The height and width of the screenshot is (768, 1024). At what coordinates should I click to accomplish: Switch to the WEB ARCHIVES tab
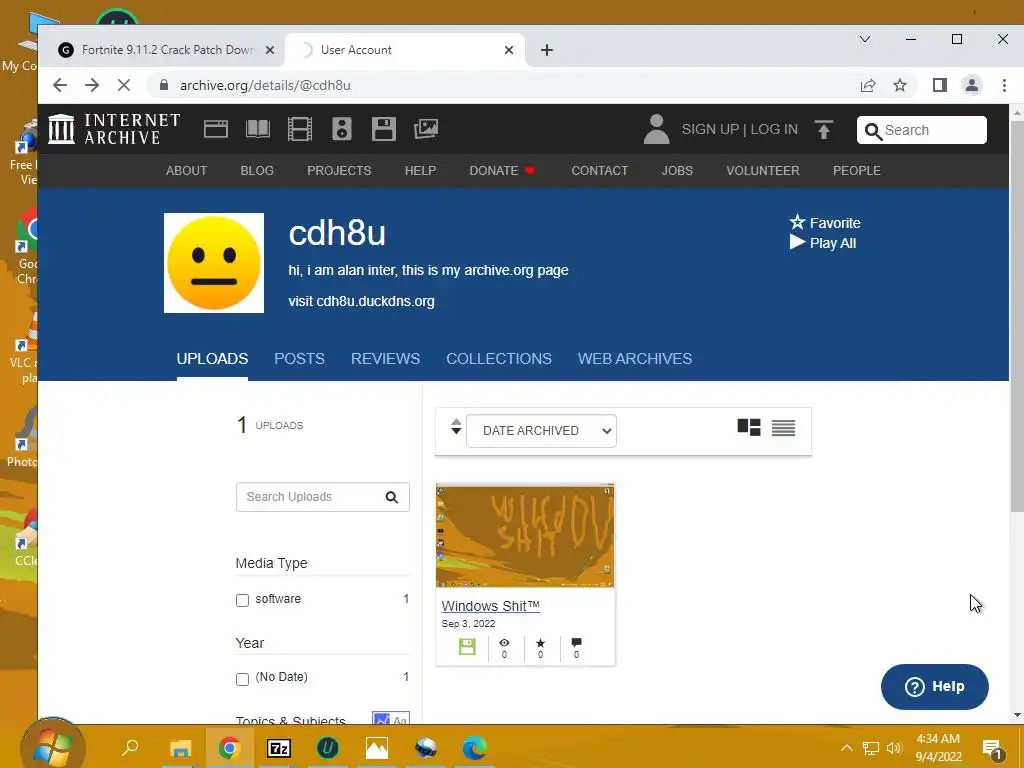635,359
